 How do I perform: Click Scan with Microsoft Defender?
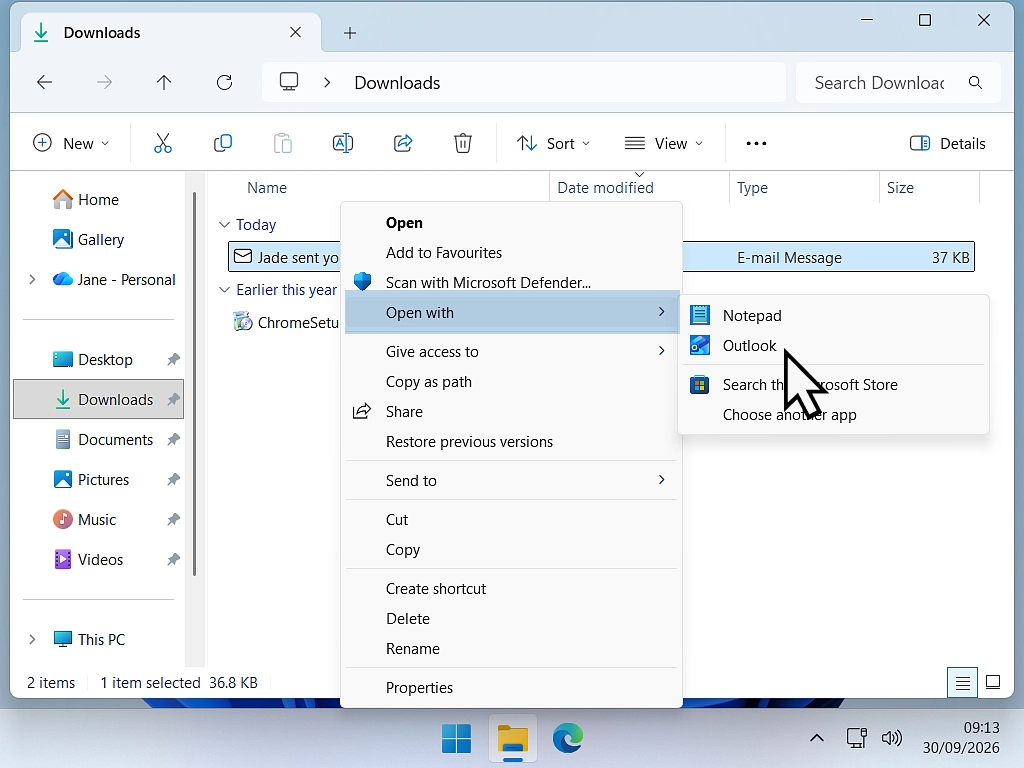pos(511,283)
